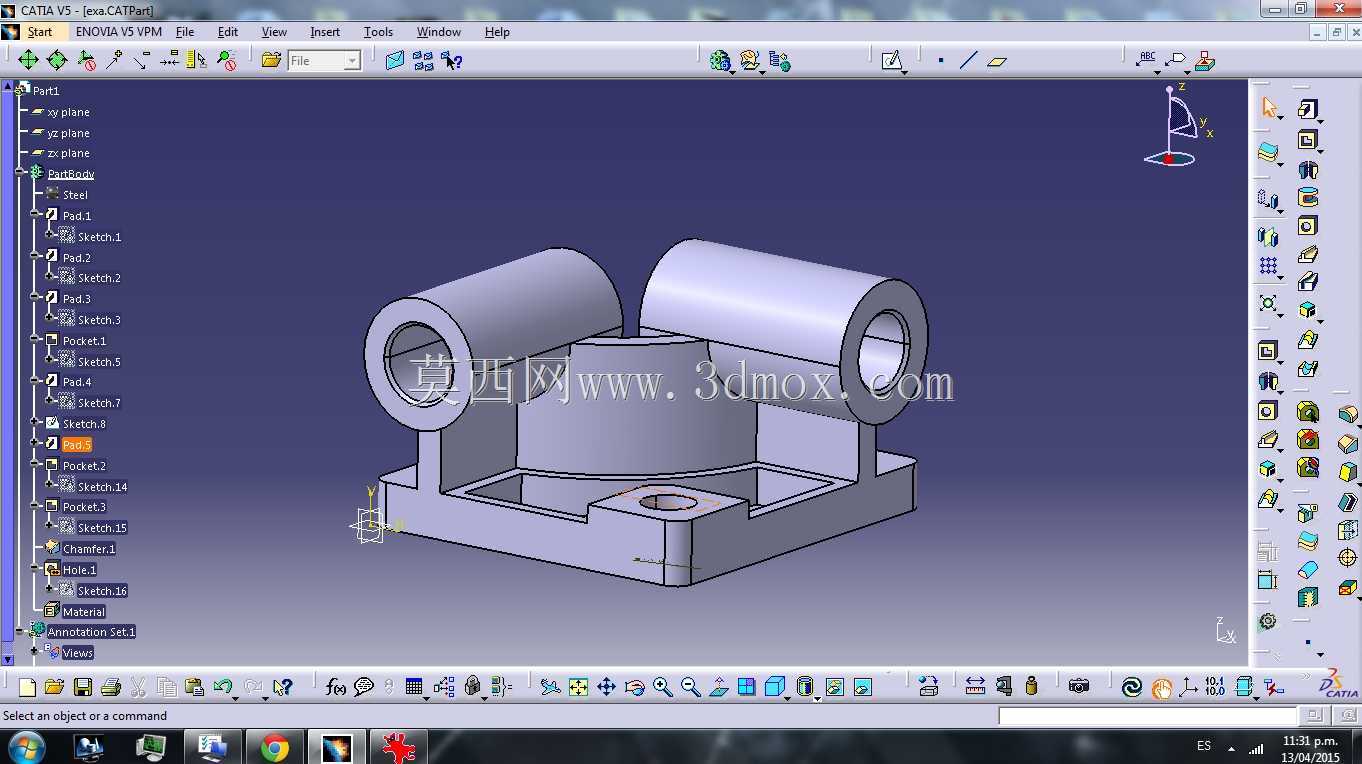Click the command input field in status bar

point(1147,716)
